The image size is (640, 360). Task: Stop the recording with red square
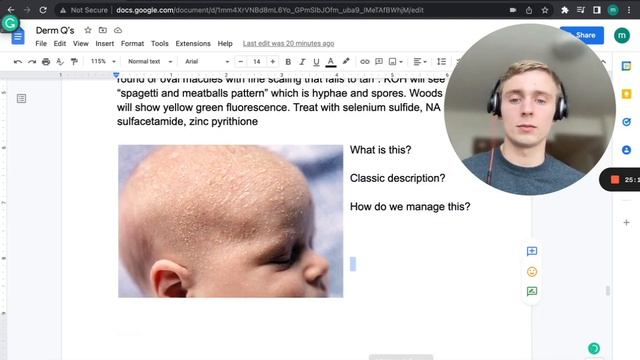[615, 180]
